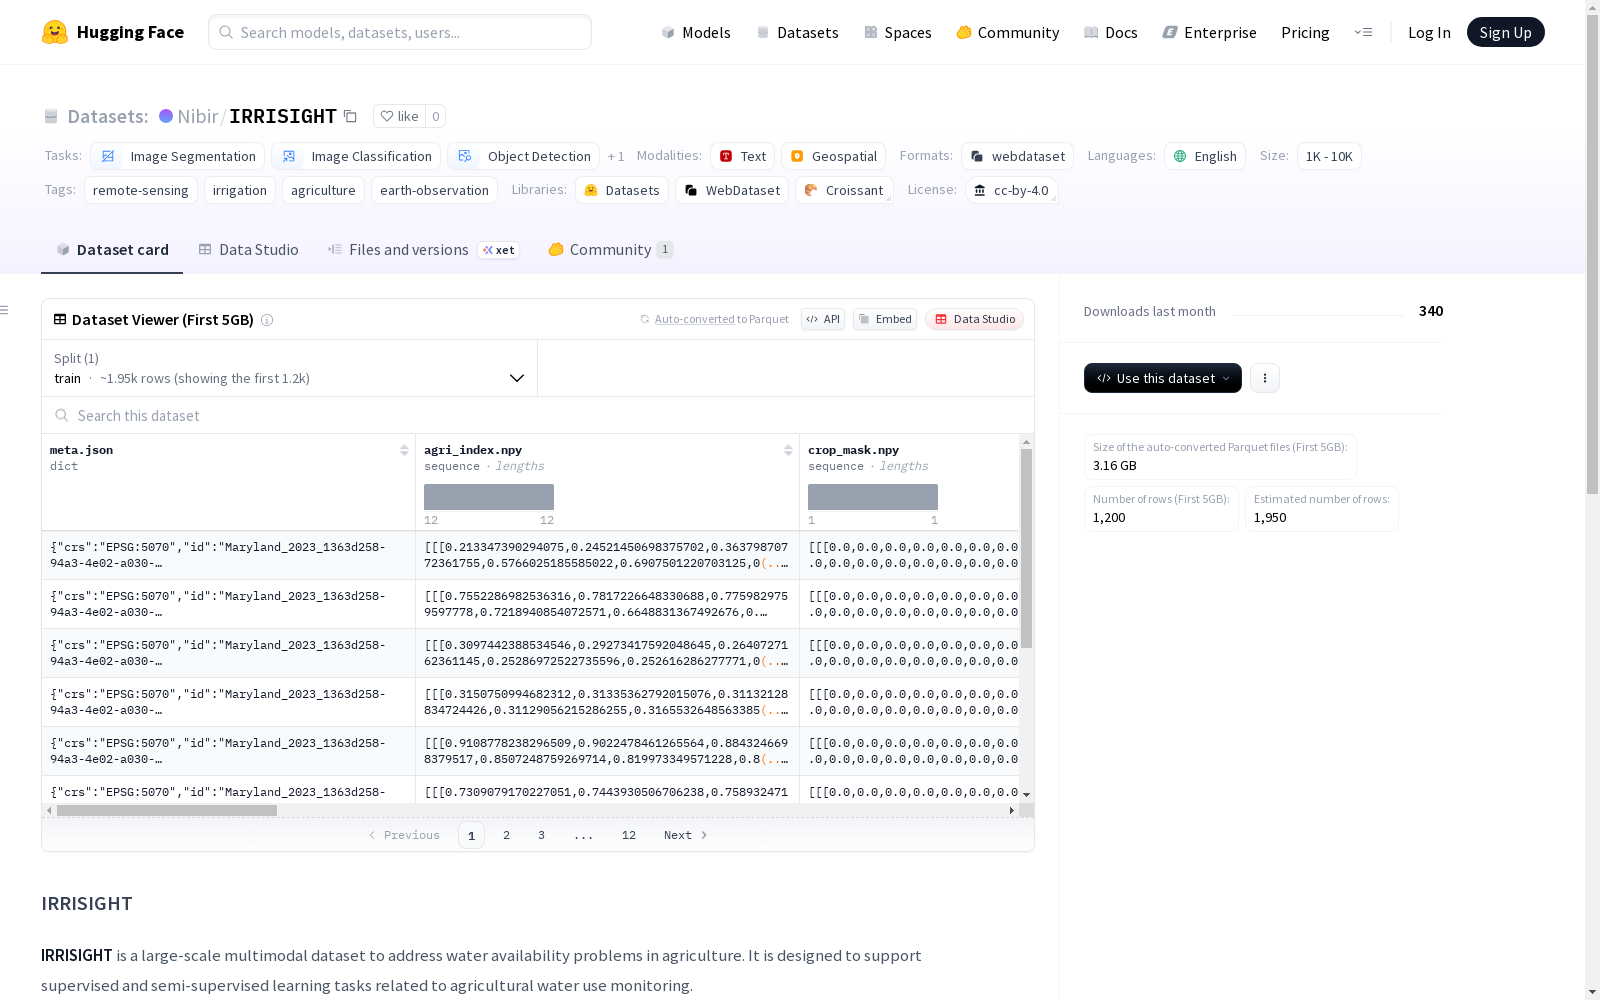
Task: Click the webdataset format tag
Action: (x=1018, y=156)
